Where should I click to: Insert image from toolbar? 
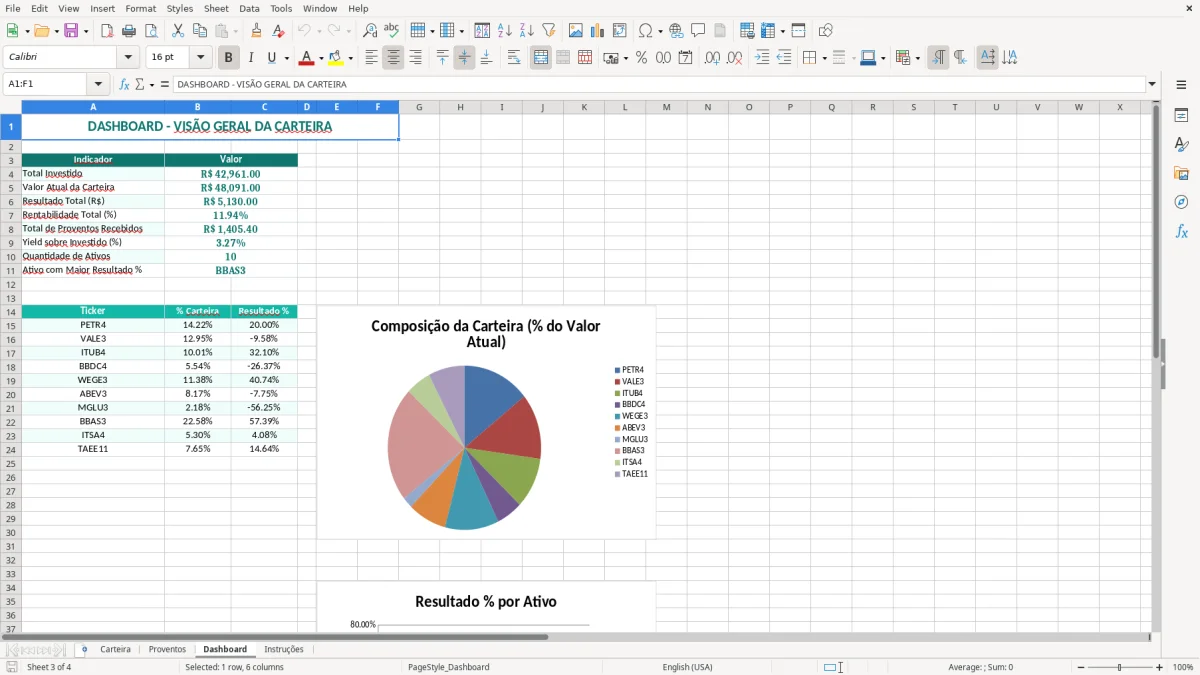576,31
